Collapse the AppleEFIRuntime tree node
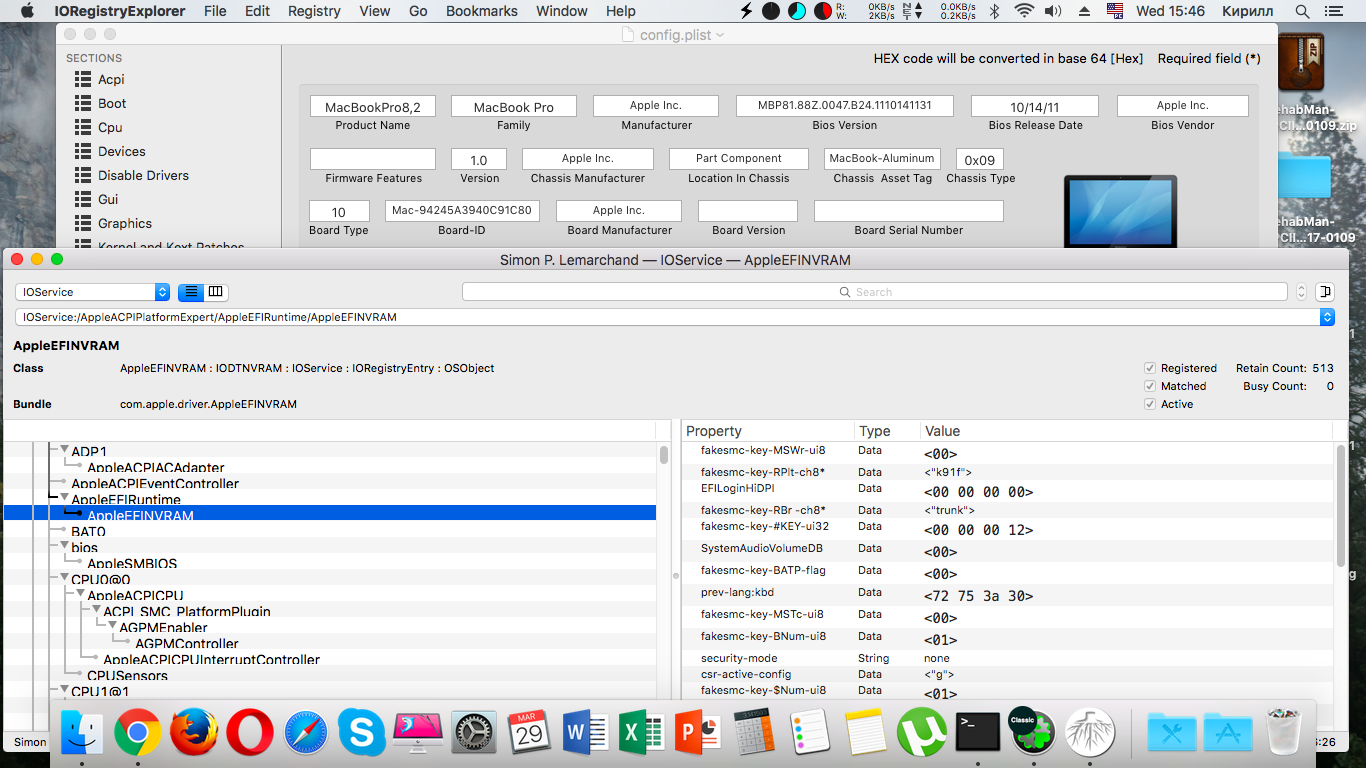The height and width of the screenshot is (768, 1366). 65,498
